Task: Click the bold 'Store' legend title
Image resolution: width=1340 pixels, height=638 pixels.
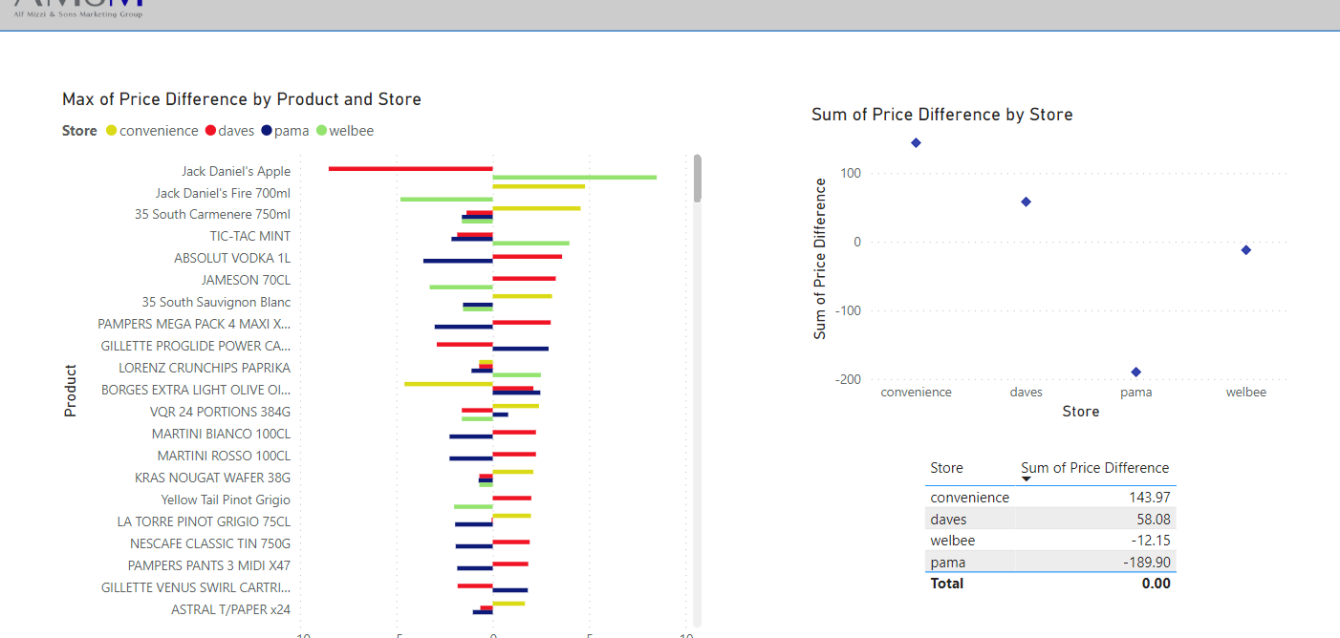Action: coord(80,131)
